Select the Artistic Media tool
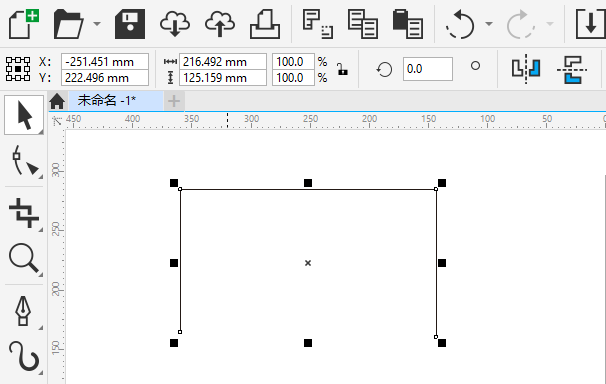Image resolution: width=606 pixels, height=384 pixels. pos(24,356)
